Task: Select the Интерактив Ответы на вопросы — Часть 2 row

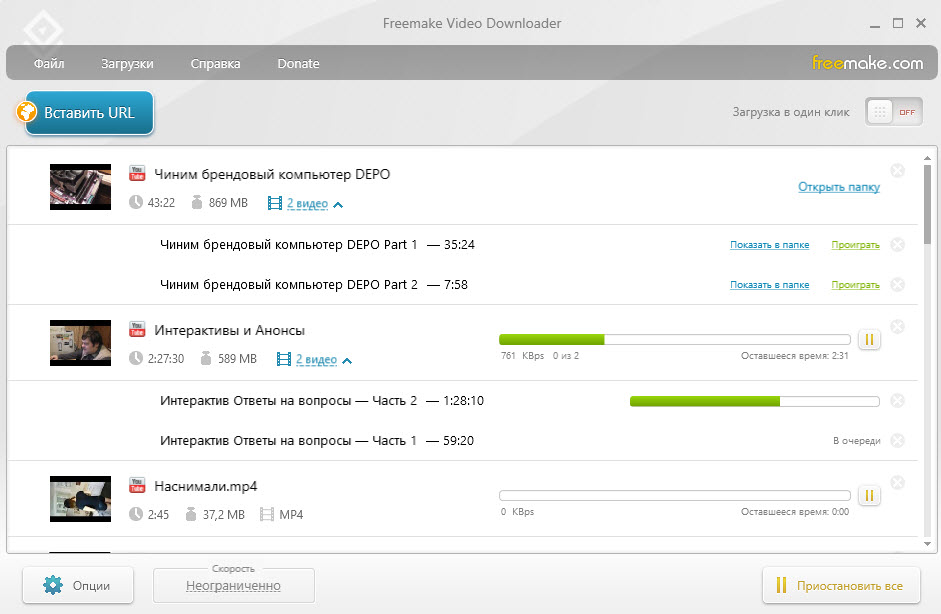Action: click(462, 400)
